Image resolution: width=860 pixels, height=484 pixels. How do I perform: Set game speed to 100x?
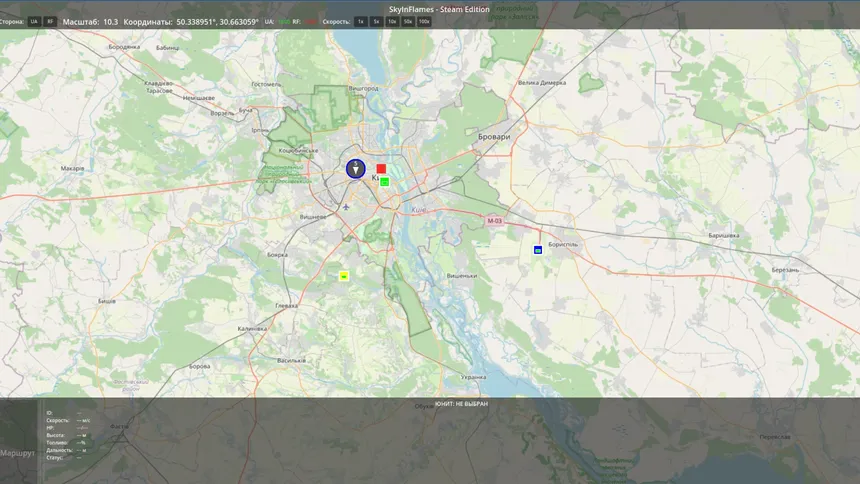(x=424, y=22)
